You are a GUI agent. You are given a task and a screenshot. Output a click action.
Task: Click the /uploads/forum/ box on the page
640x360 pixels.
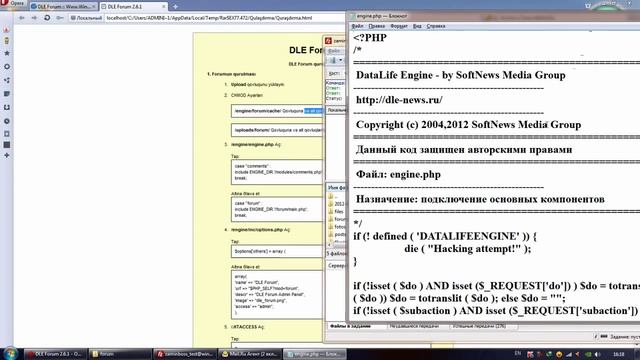point(277,130)
